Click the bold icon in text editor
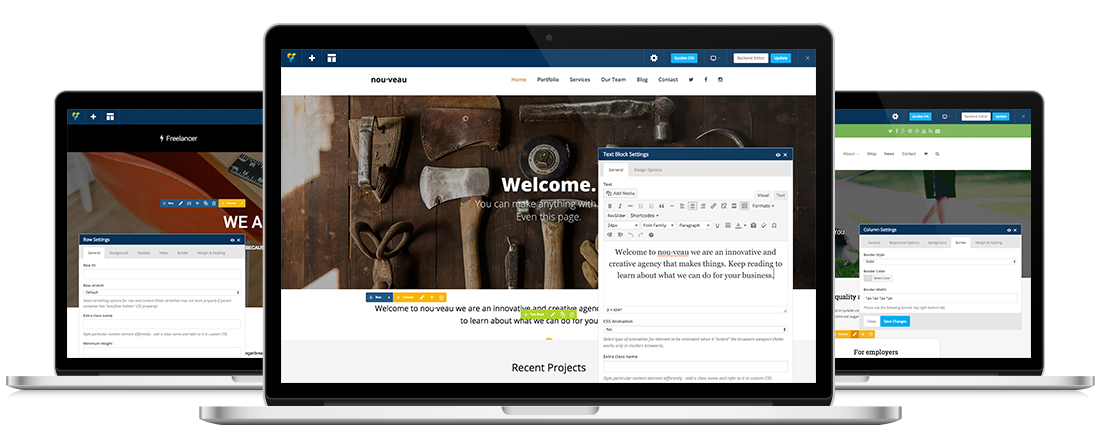Image resolution: width=1100 pixels, height=425 pixels. [608, 206]
